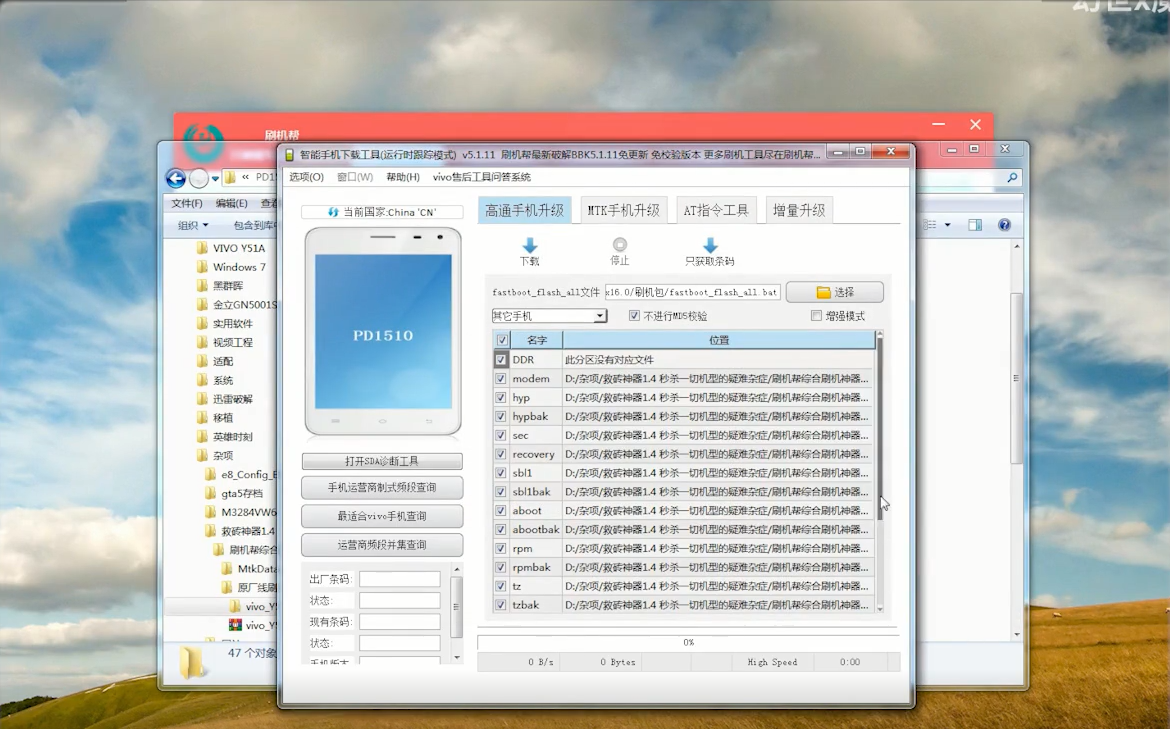Switch to the 增量升级 tab

point(799,210)
